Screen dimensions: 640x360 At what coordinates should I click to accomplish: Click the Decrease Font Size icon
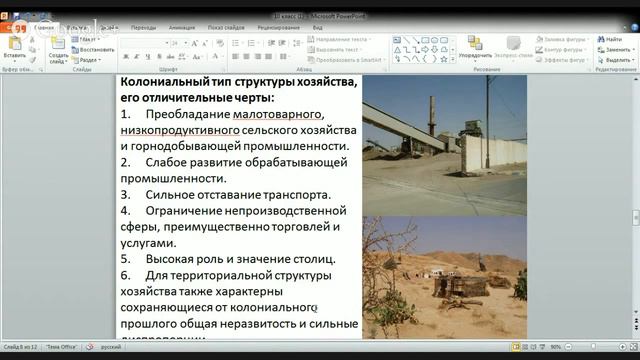point(205,43)
